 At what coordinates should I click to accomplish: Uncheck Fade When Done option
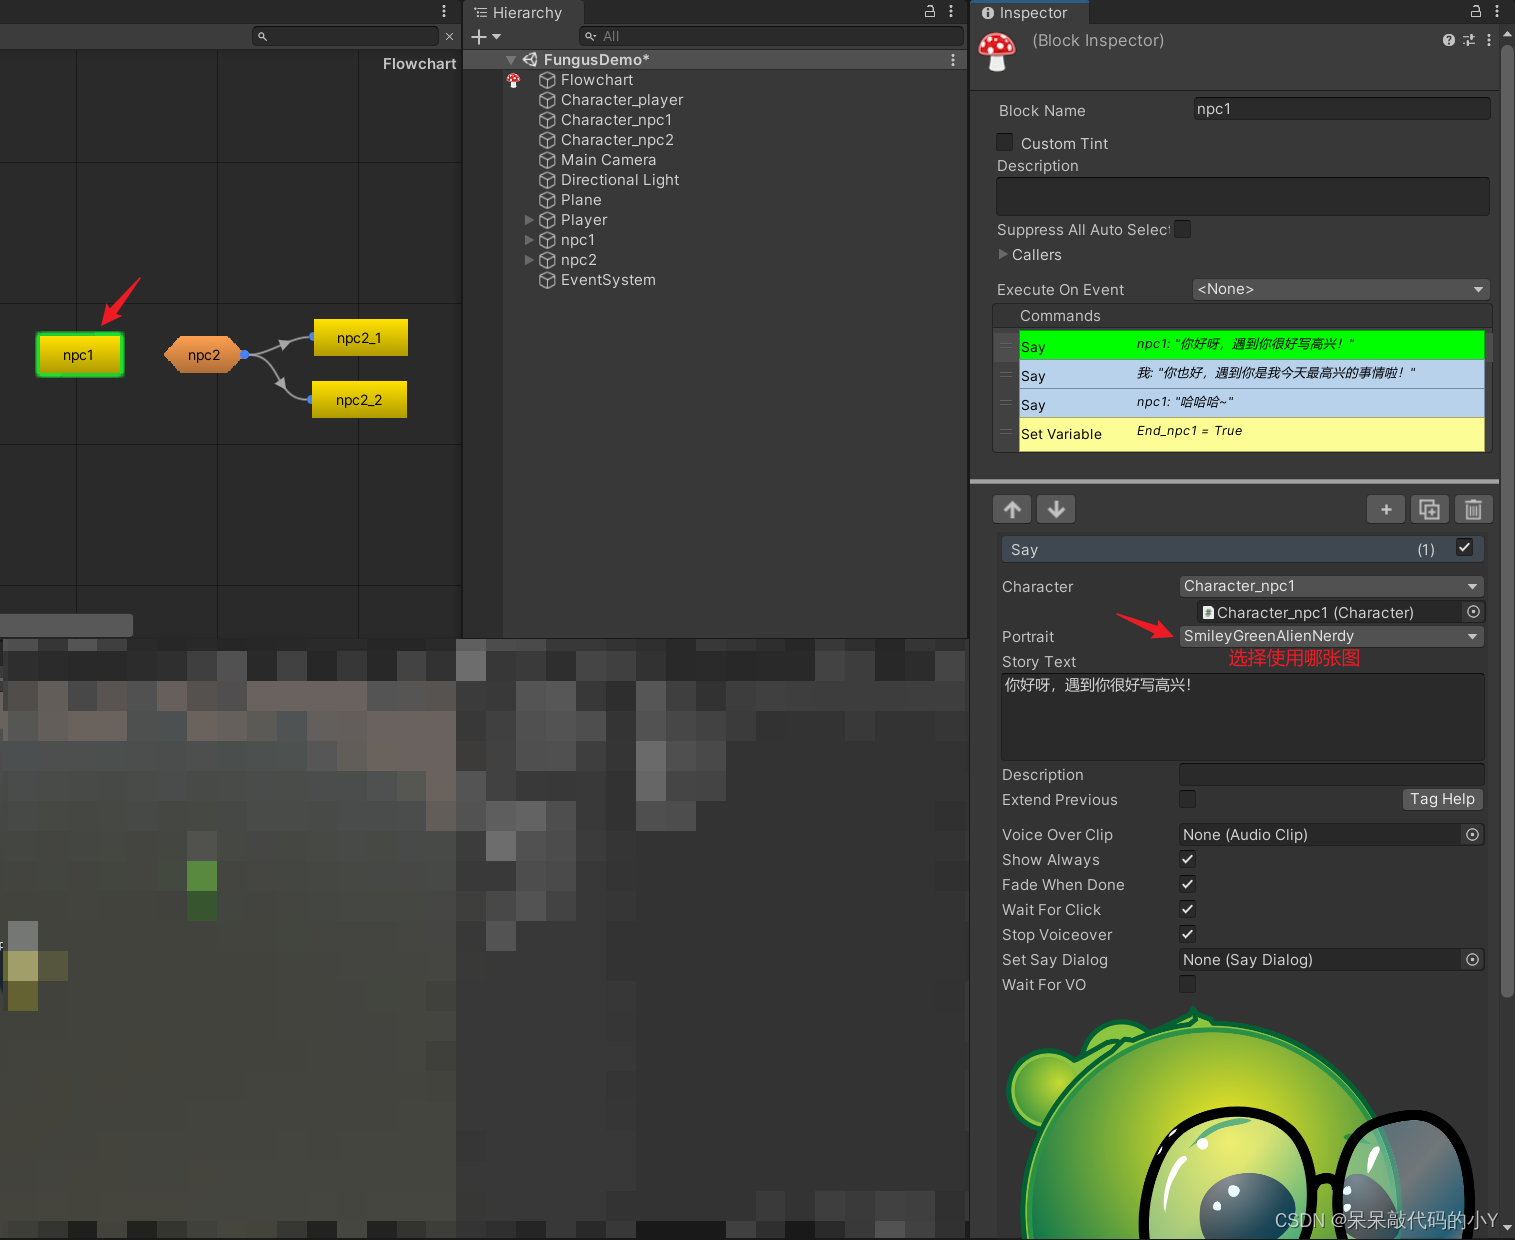pyautogui.click(x=1187, y=884)
